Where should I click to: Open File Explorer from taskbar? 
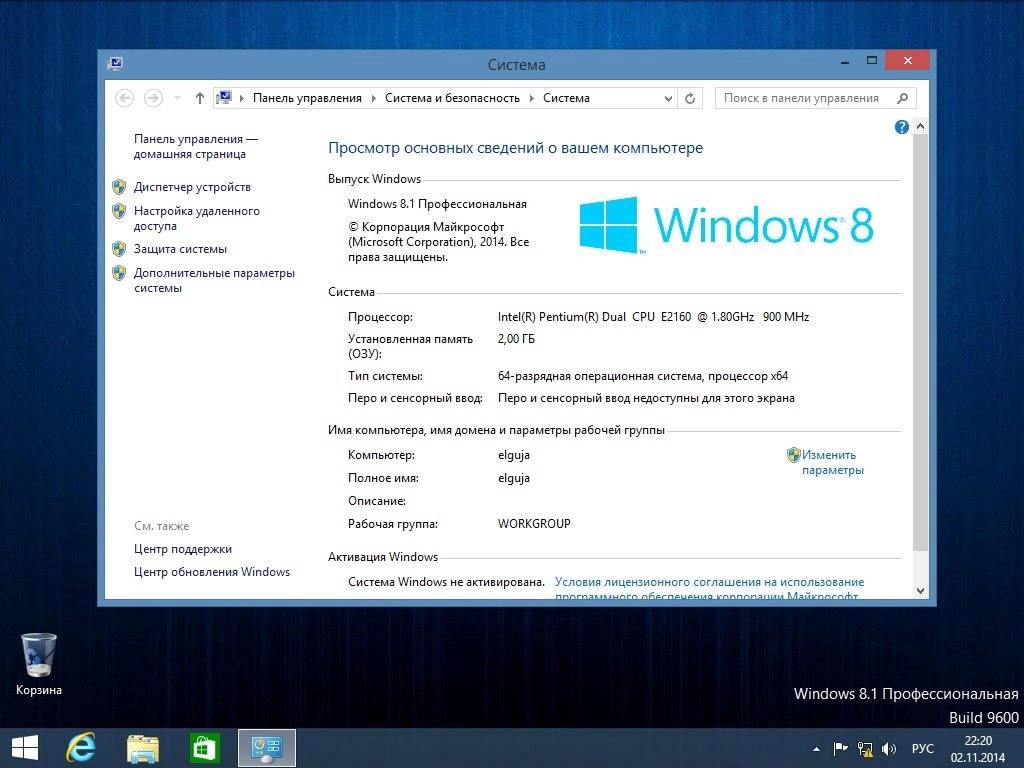[x=142, y=748]
